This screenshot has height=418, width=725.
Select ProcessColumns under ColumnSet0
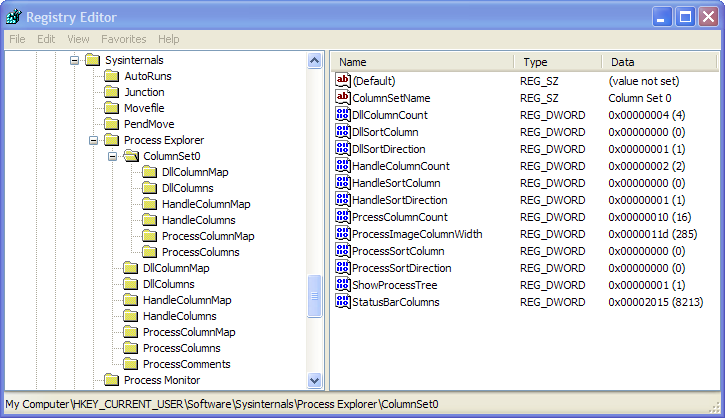(x=201, y=252)
